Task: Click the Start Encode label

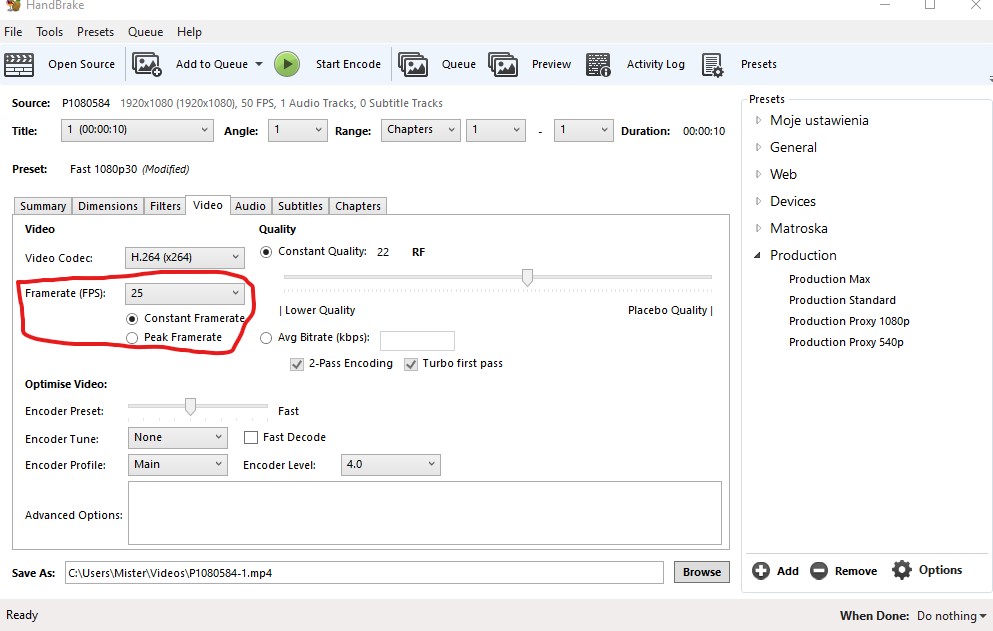Action: [348, 64]
